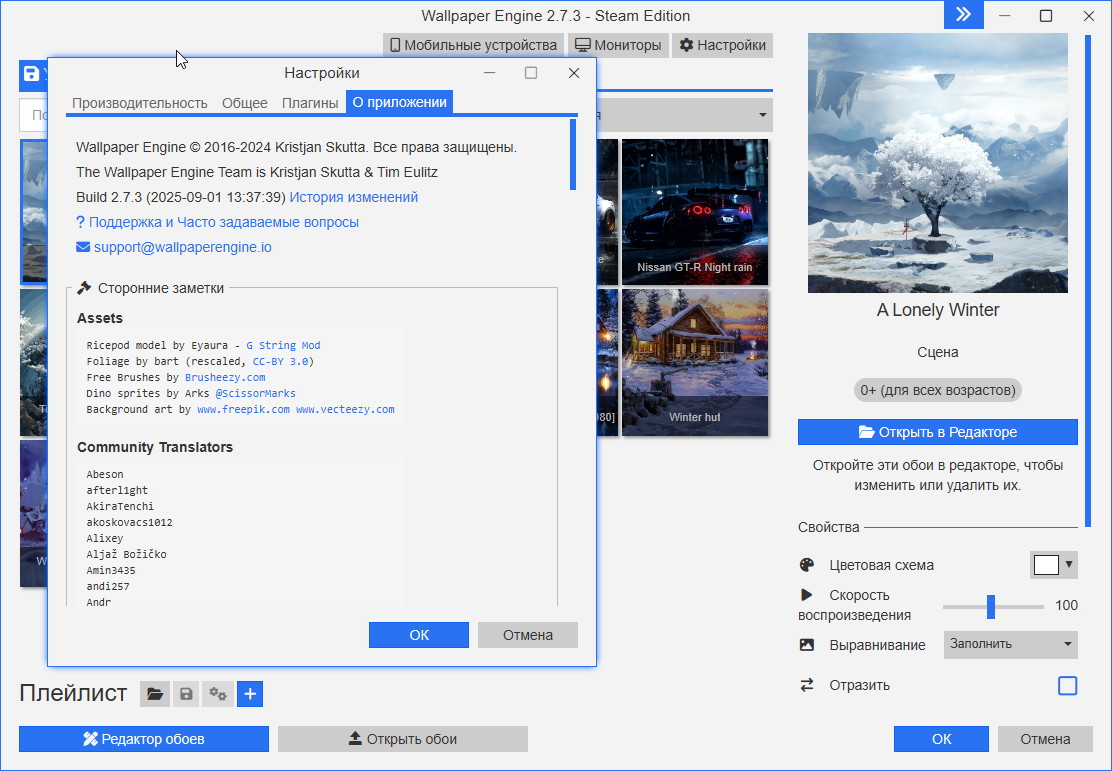Expand the filter dropdown behind the dialog
The height and width of the screenshot is (771, 1112).
pyautogui.click(x=762, y=115)
